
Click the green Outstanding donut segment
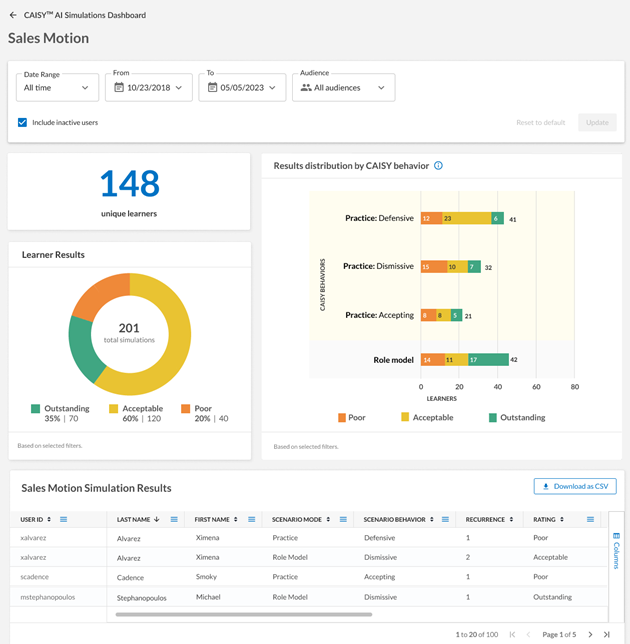click(x=81, y=349)
